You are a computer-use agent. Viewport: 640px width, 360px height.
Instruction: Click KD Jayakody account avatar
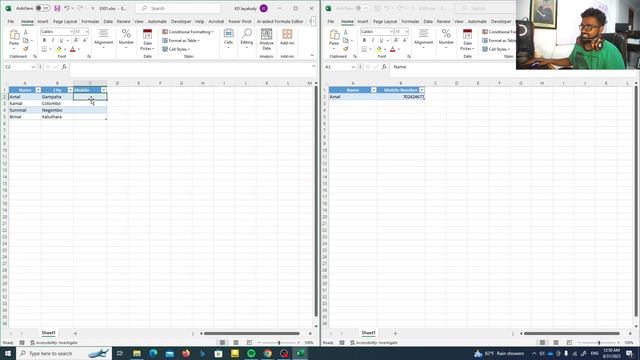click(x=264, y=8)
